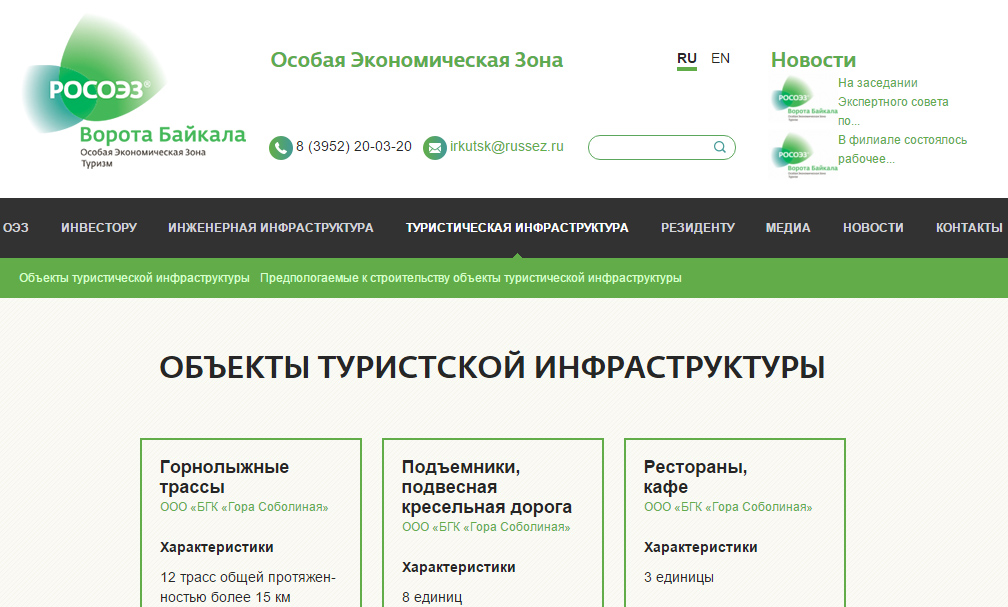Click inside the search input field

pos(650,148)
